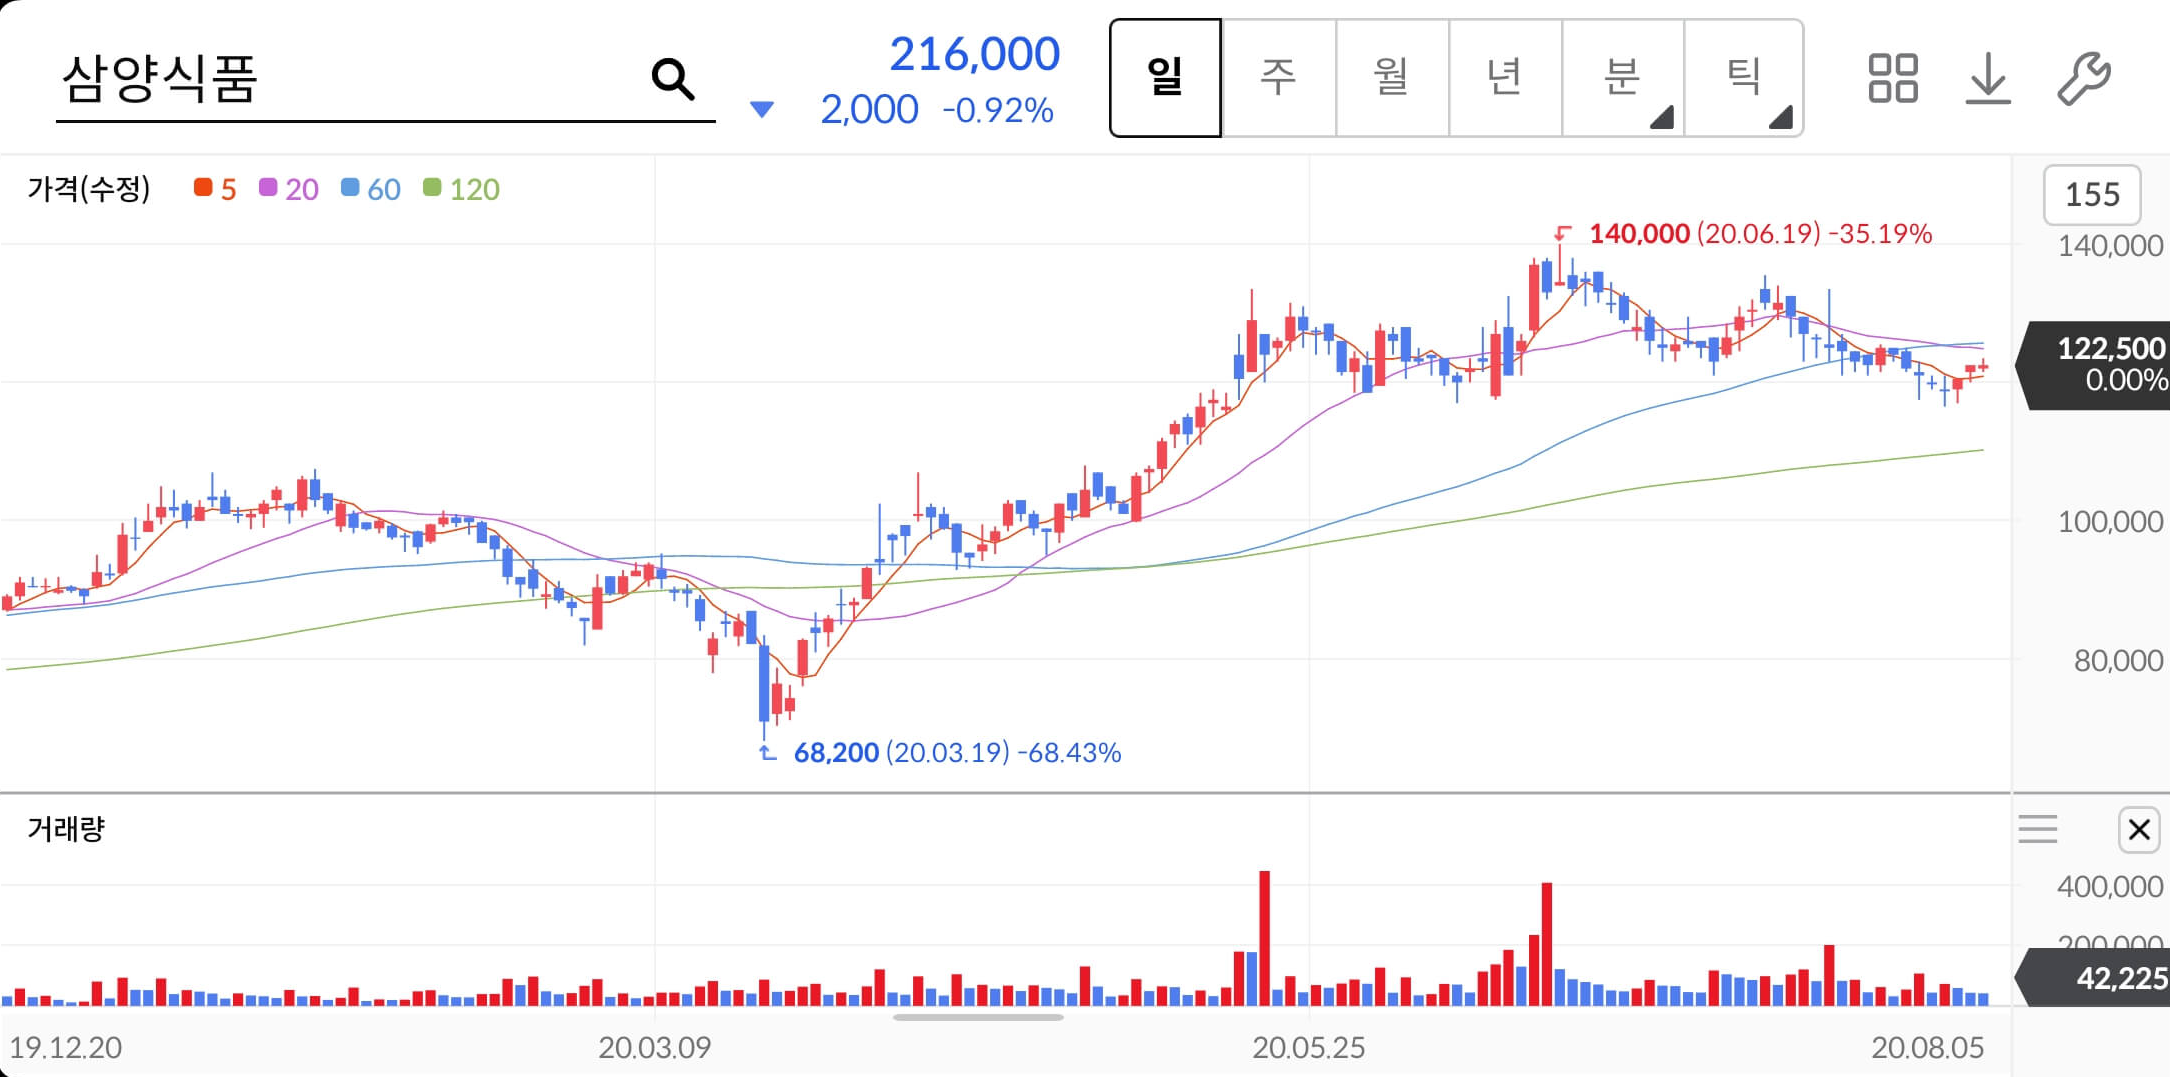Open the 분 (minute) interval dropdown
This screenshot has height=1077, width=2170.
coord(1622,77)
